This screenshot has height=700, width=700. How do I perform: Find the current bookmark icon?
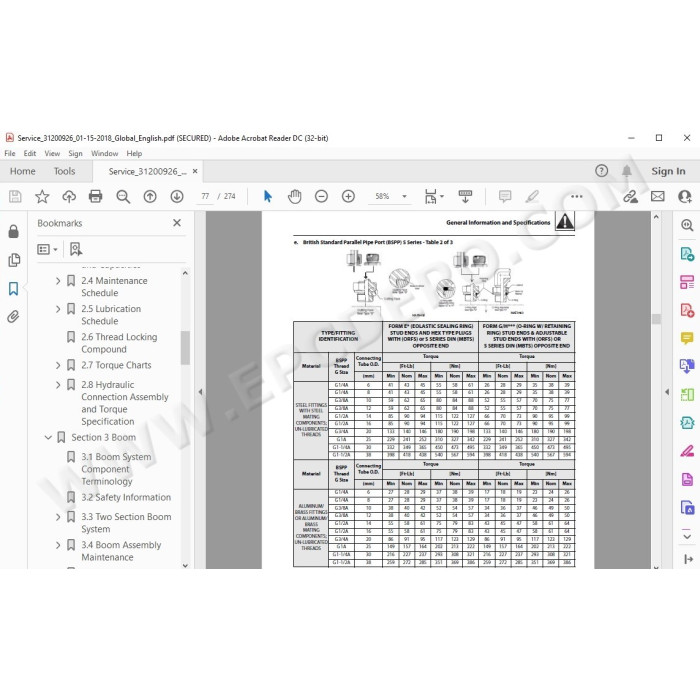pyautogui.click(x=75, y=249)
